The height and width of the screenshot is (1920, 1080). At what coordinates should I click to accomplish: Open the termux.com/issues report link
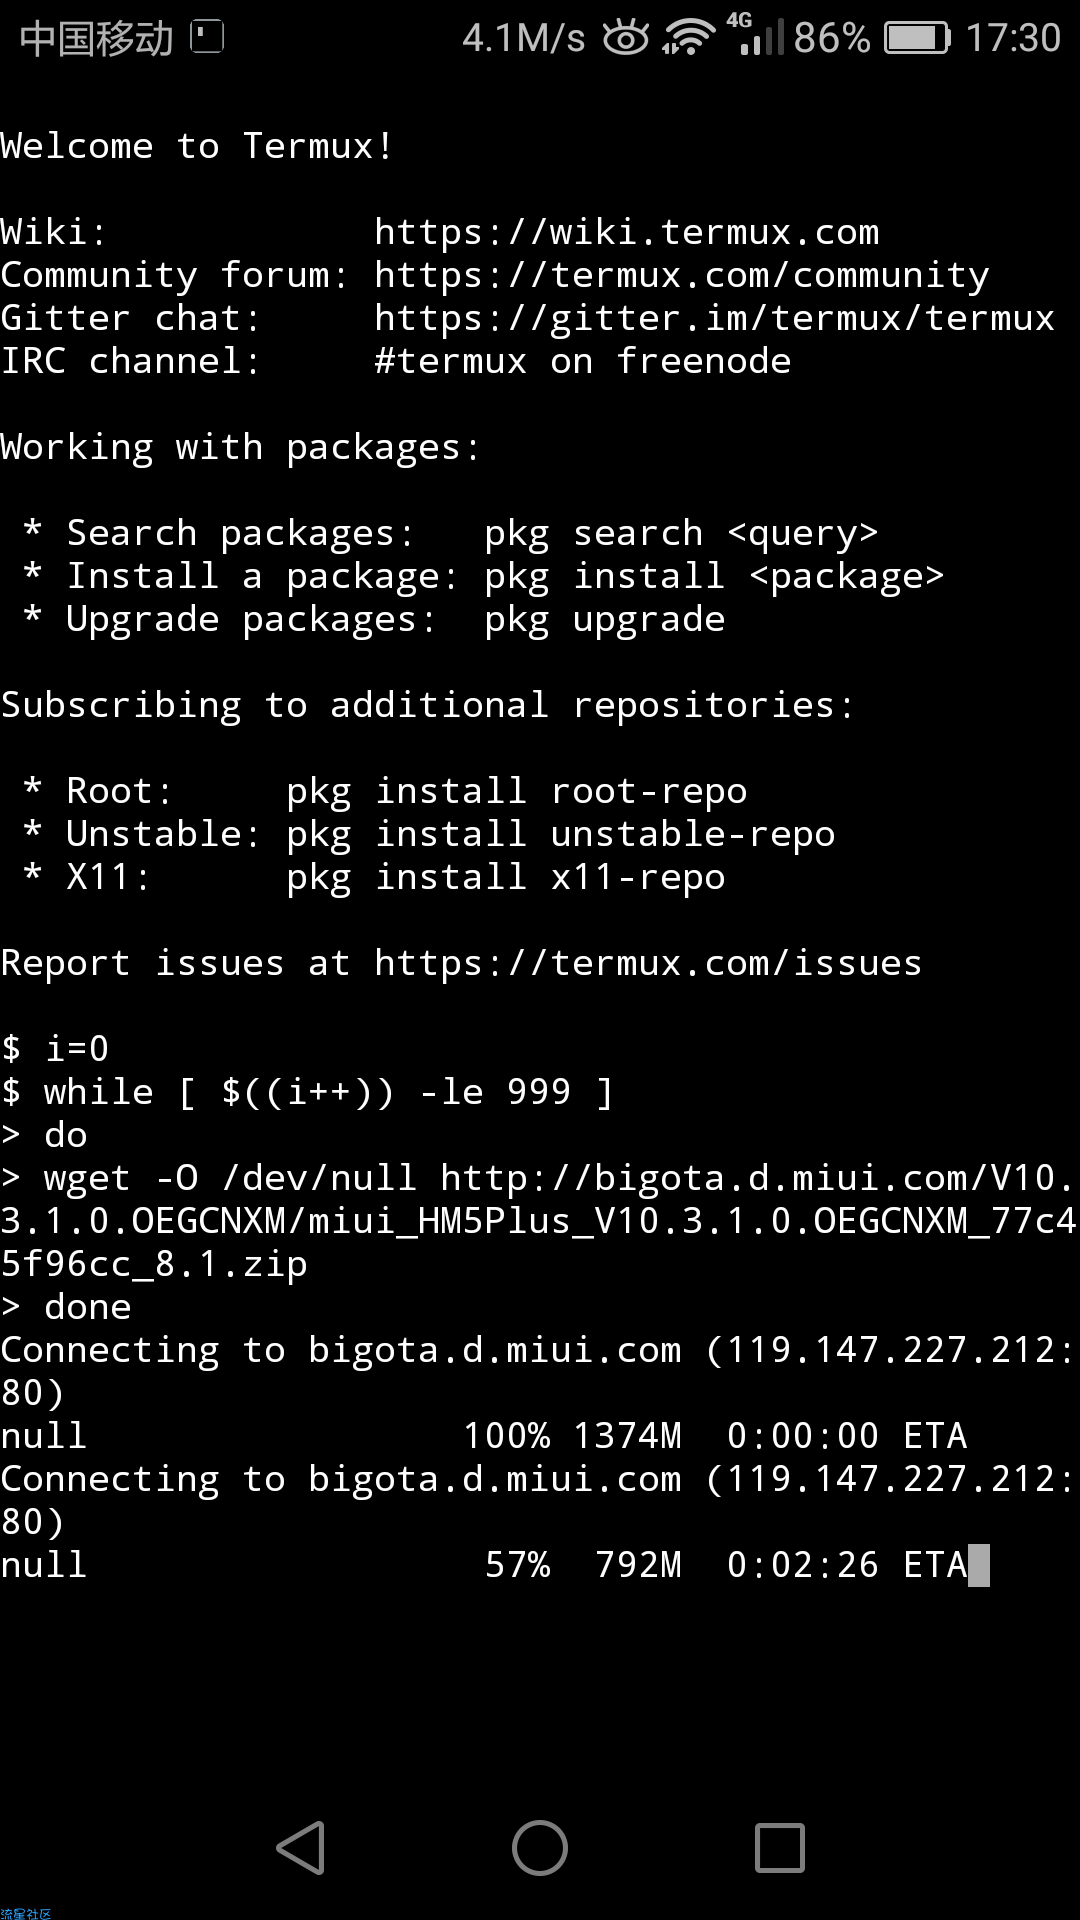click(x=648, y=963)
